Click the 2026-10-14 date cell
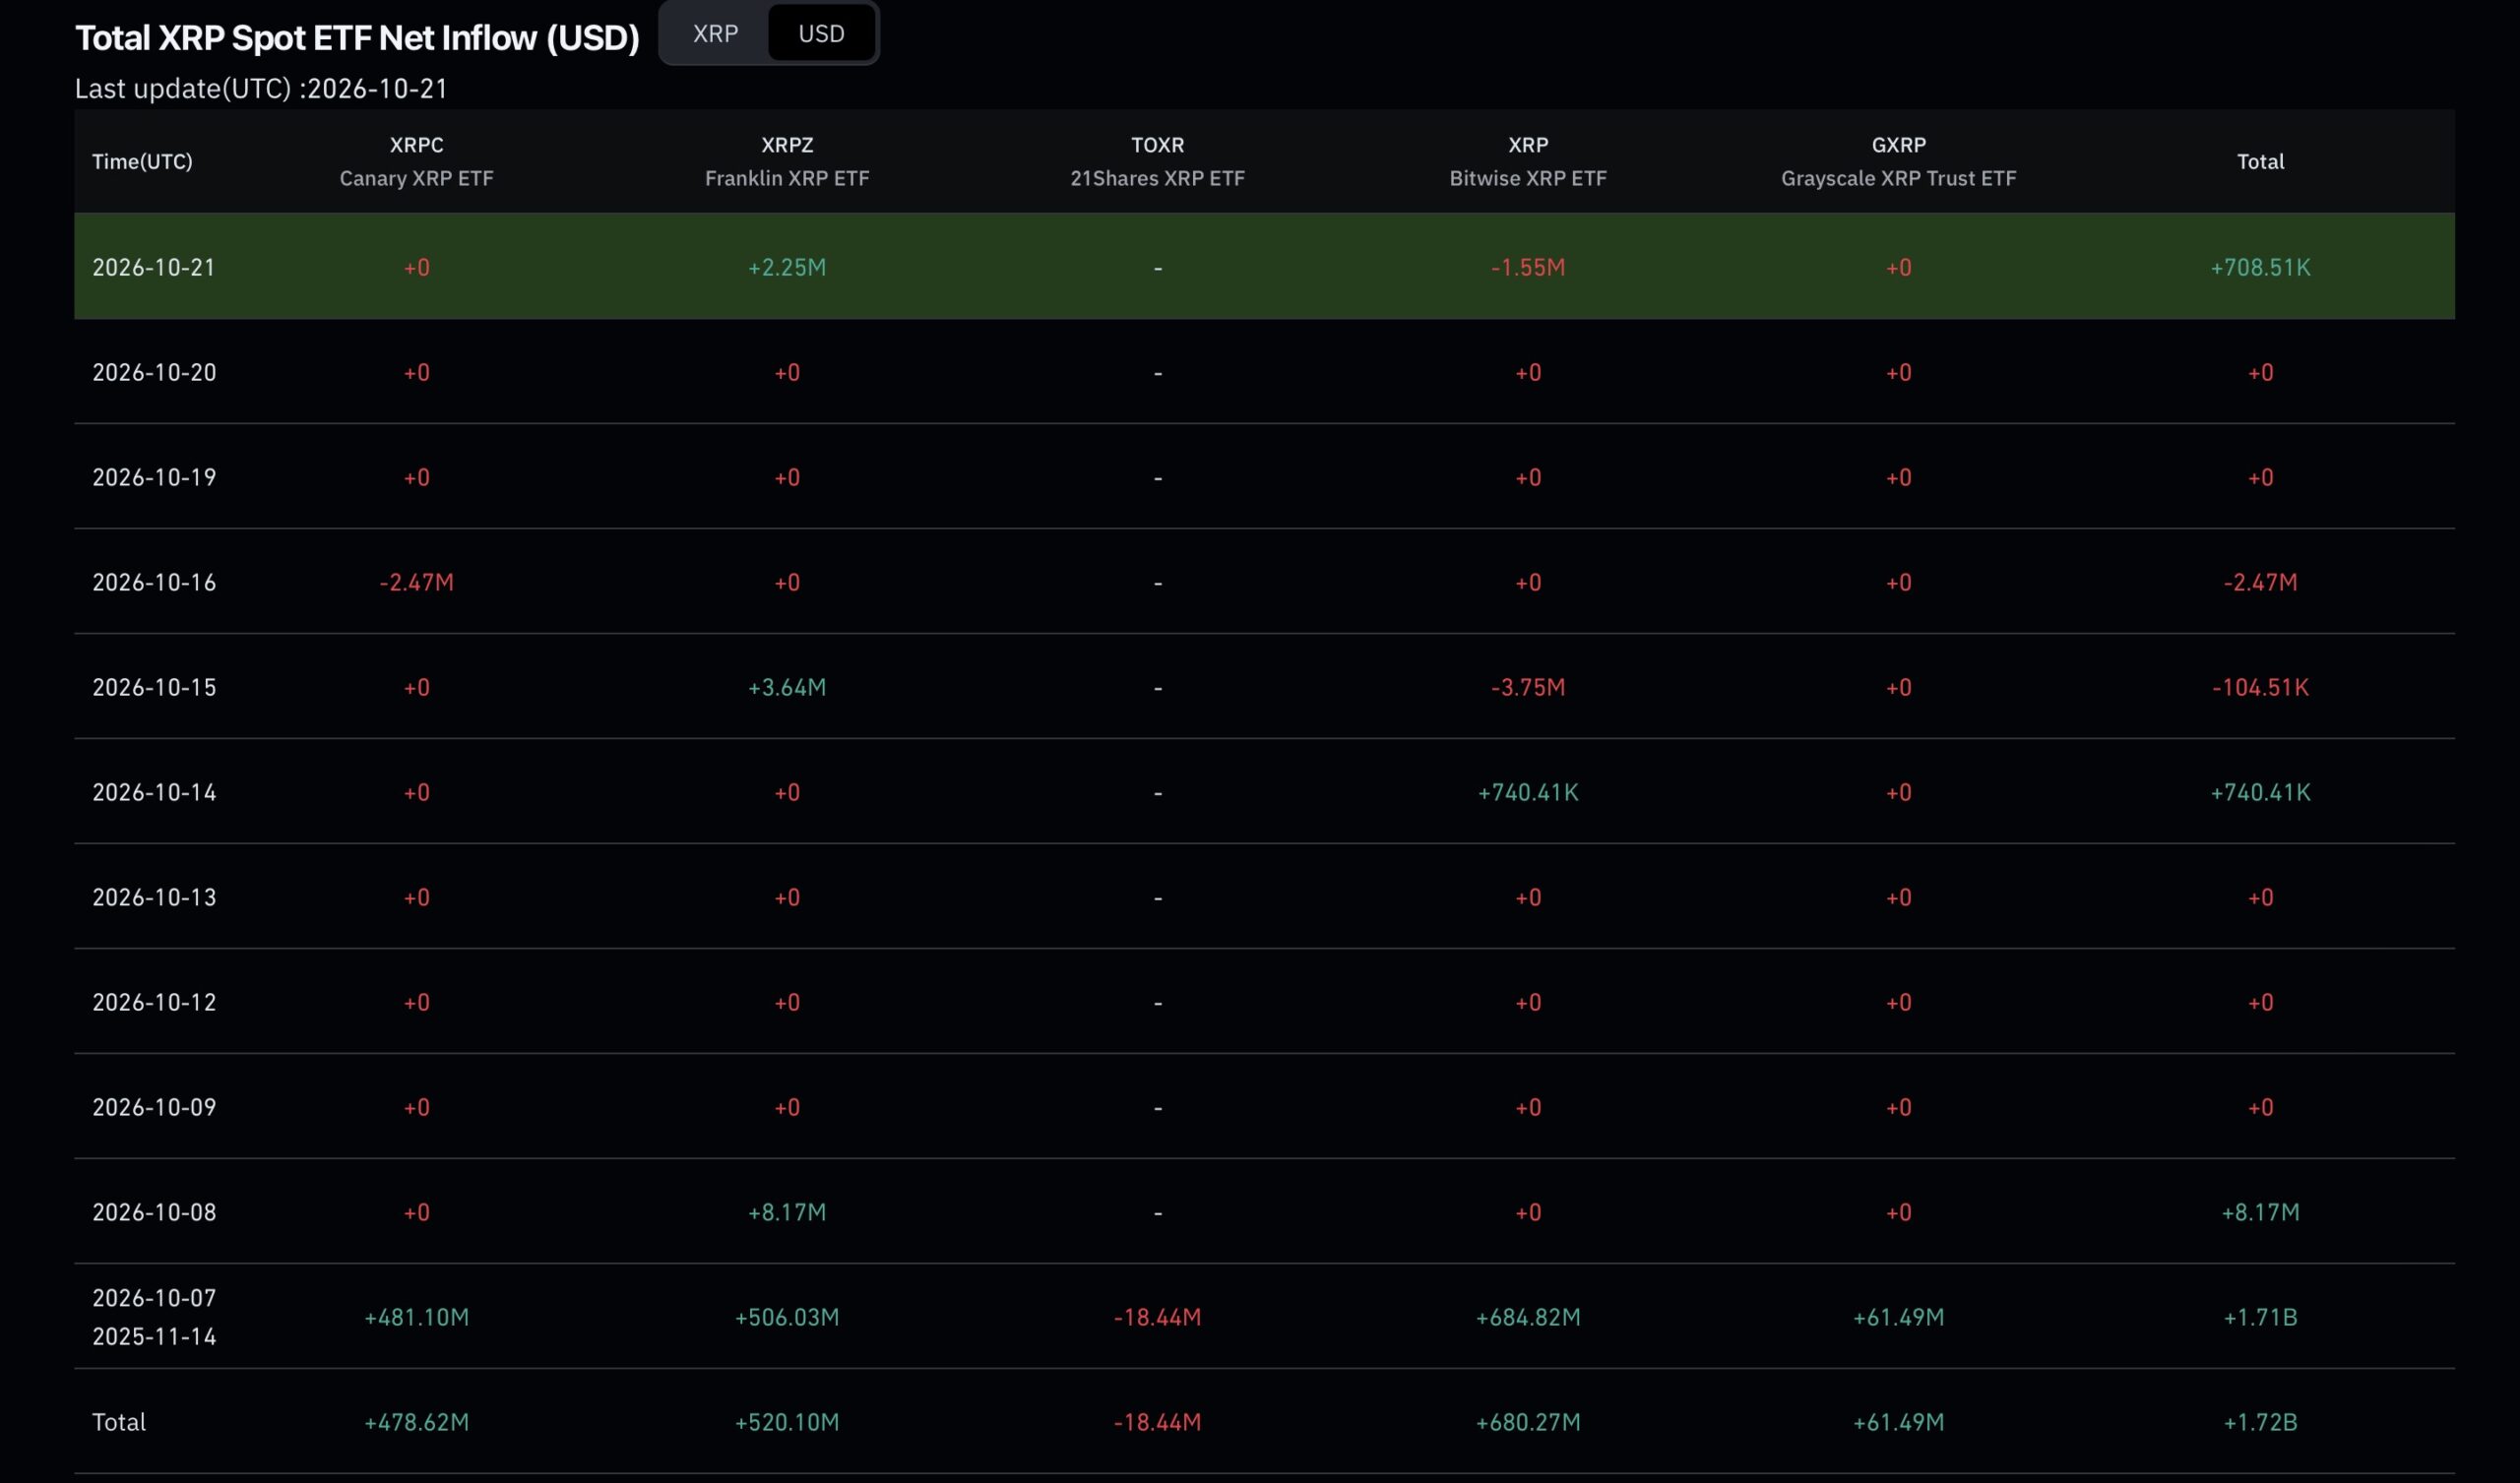 click(x=154, y=793)
